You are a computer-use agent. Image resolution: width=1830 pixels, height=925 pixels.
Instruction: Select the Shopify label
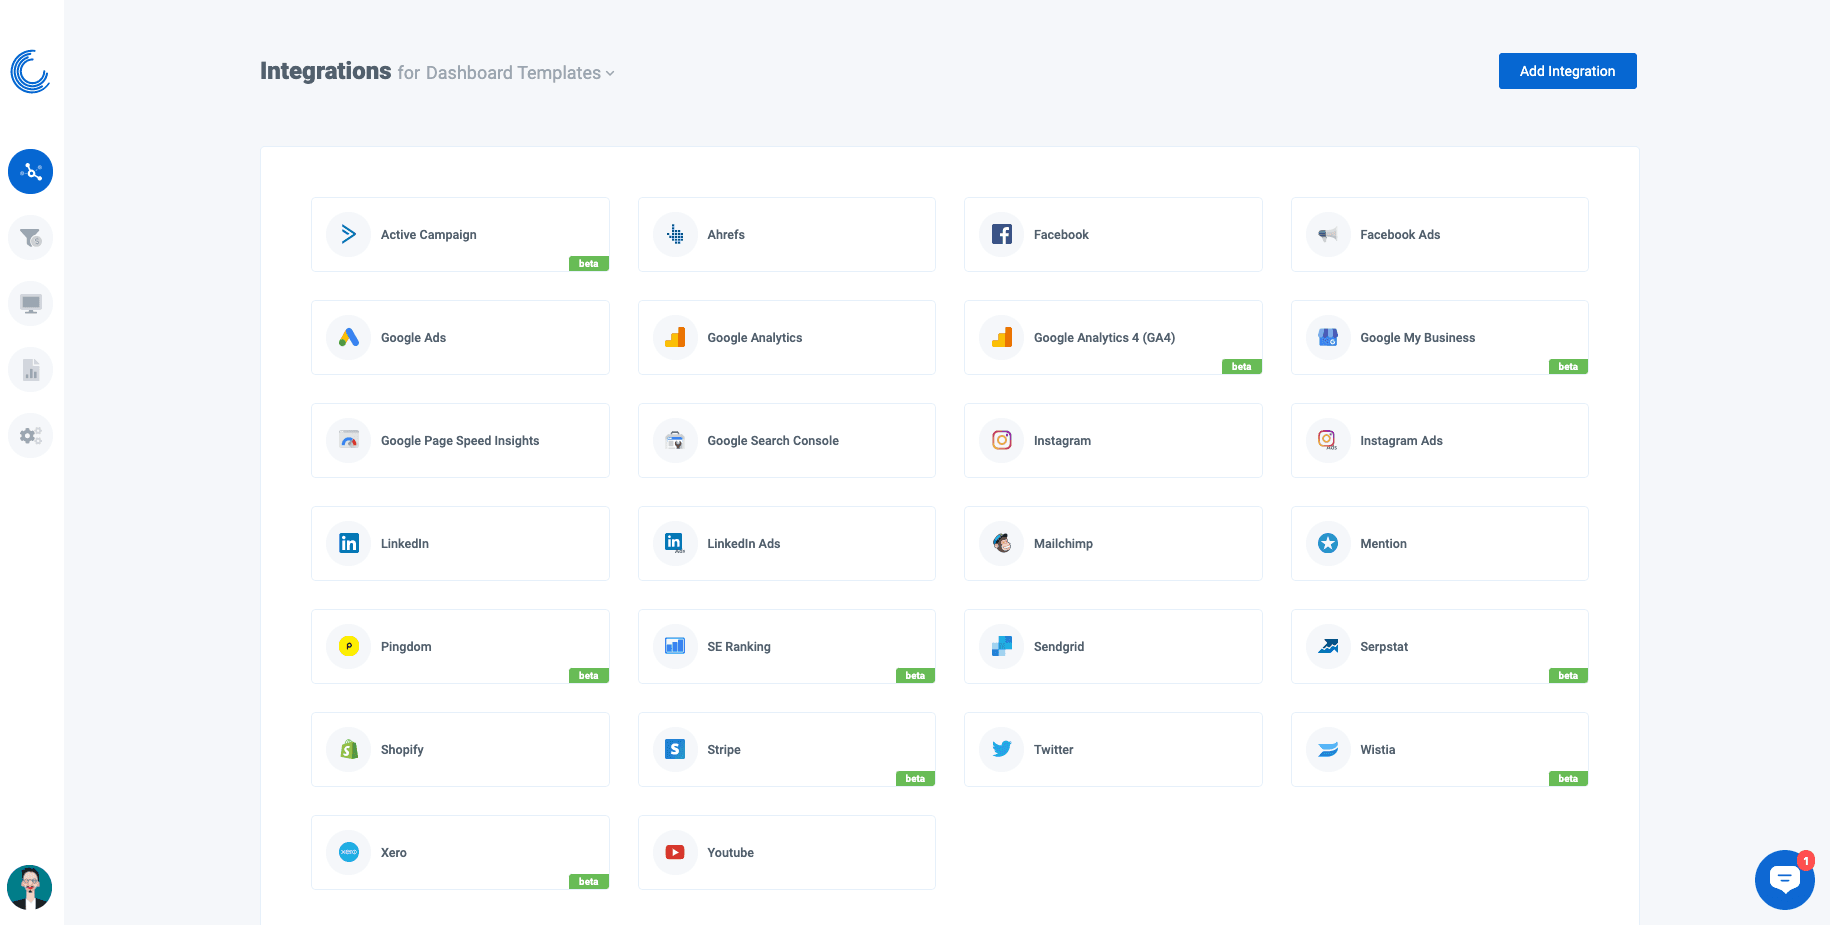(x=402, y=750)
